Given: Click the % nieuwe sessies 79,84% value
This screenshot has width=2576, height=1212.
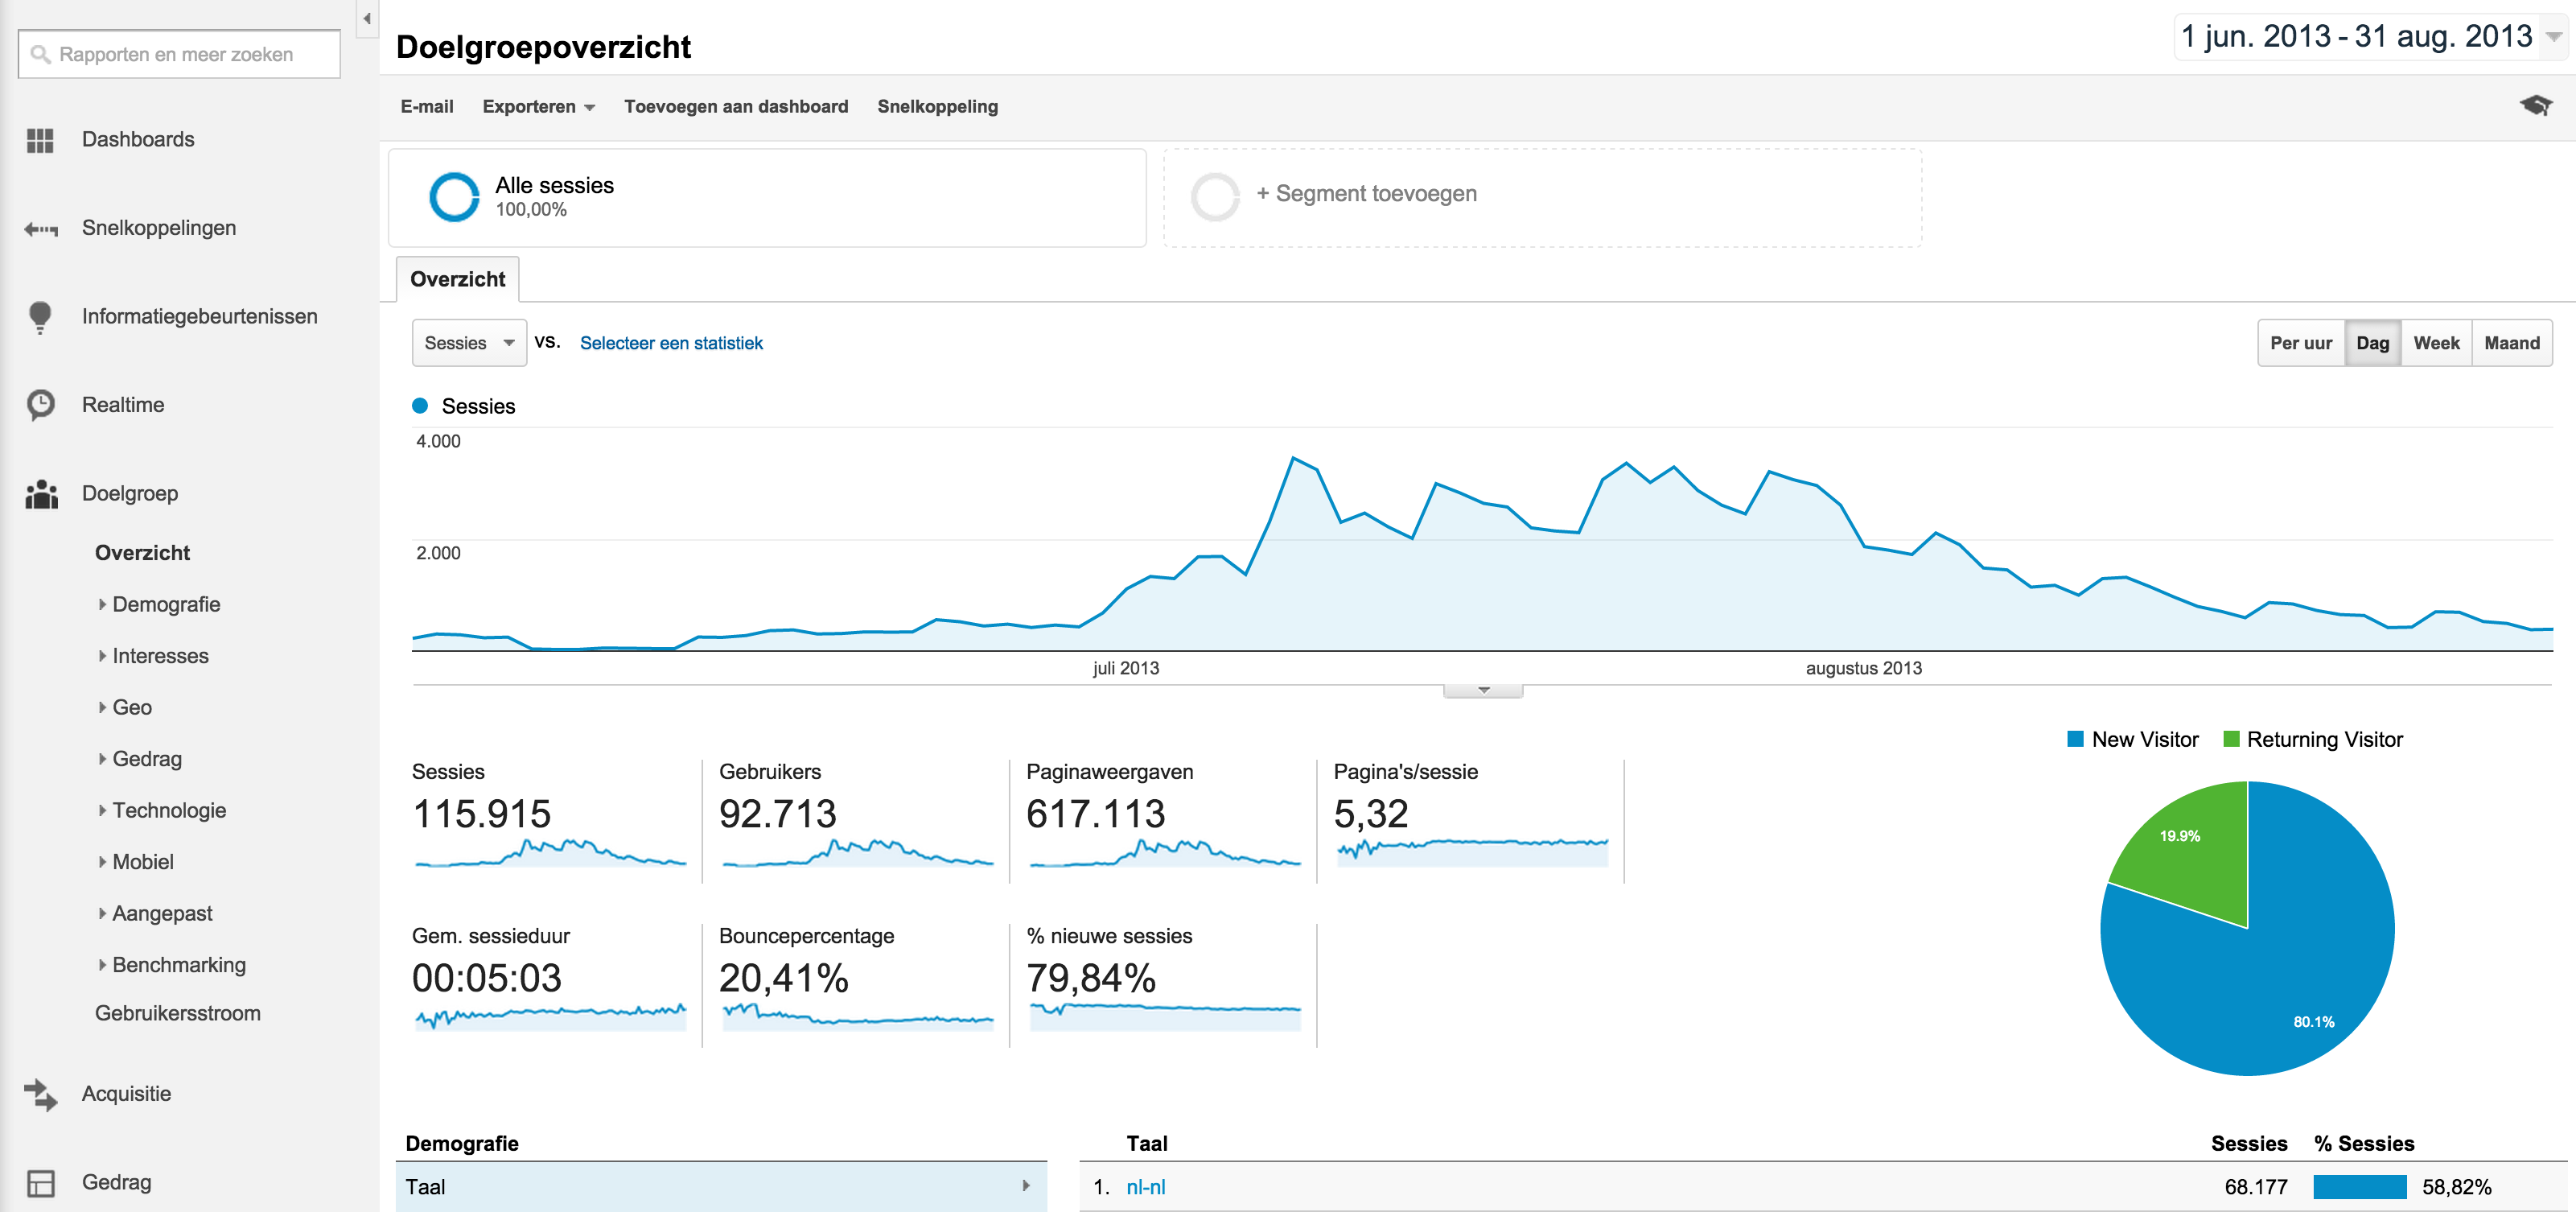Looking at the screenshot, I should coord(1091,979).
